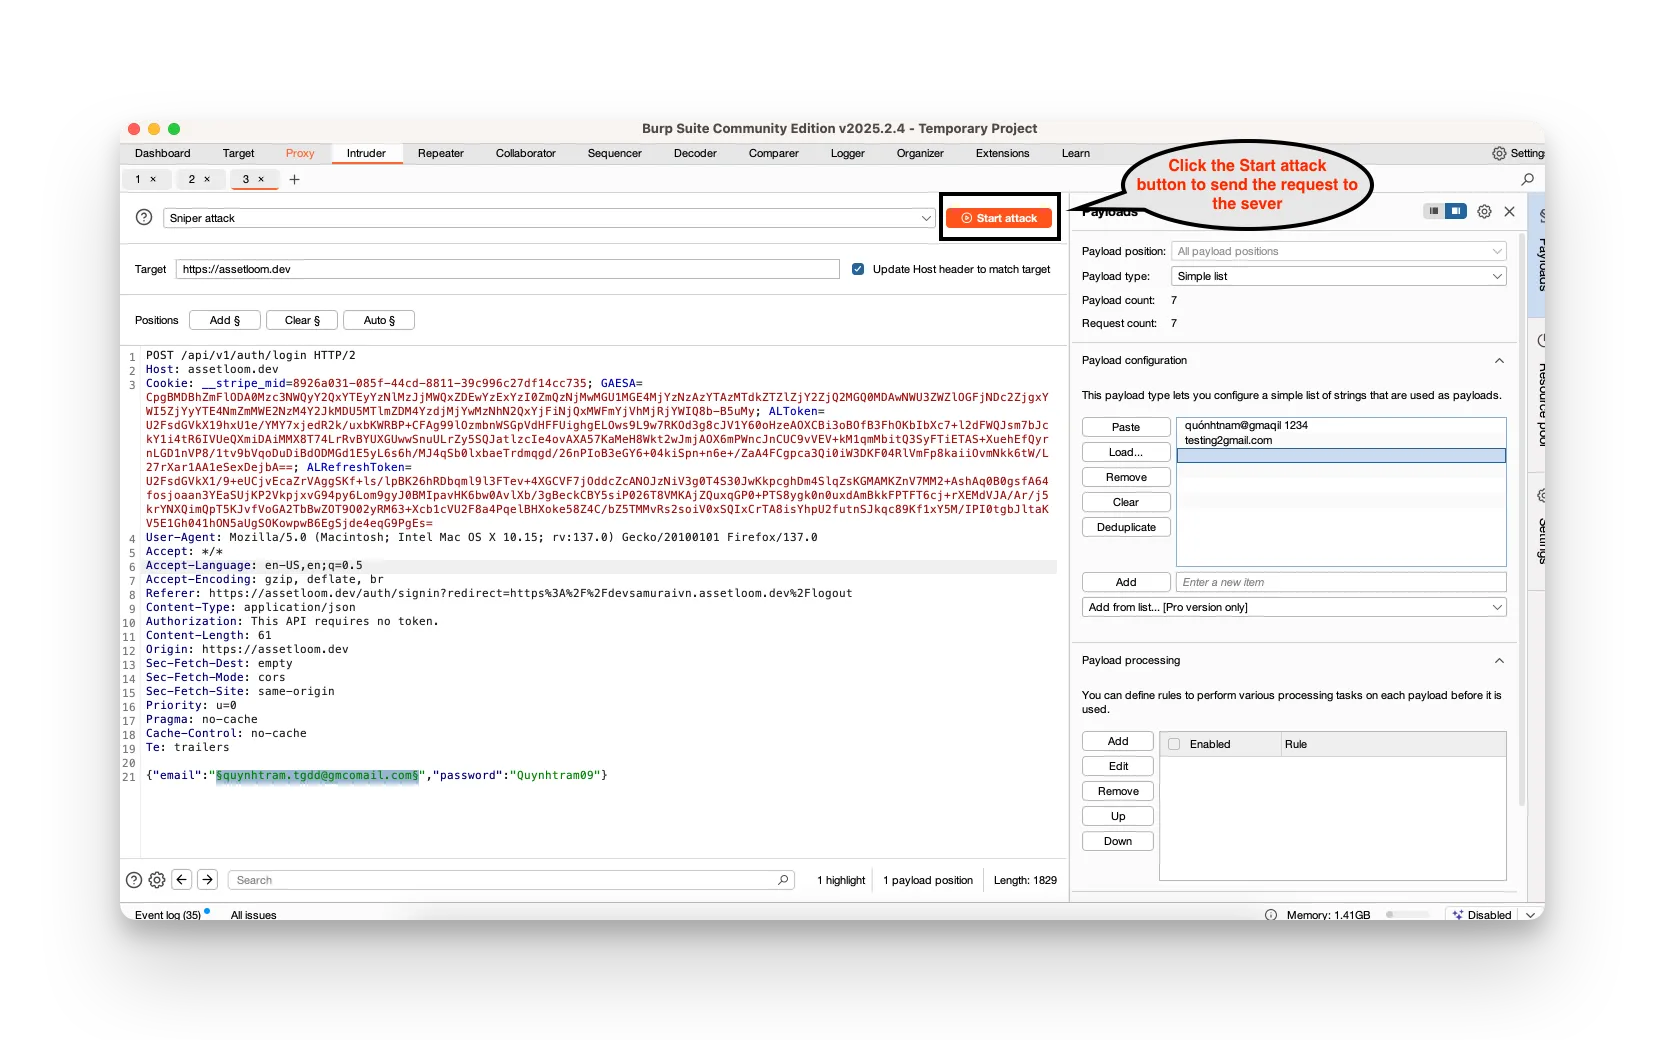Screen dimensions: 1665x1040
Task: Click the Deduplicate button
Action: coord(1126,527)
